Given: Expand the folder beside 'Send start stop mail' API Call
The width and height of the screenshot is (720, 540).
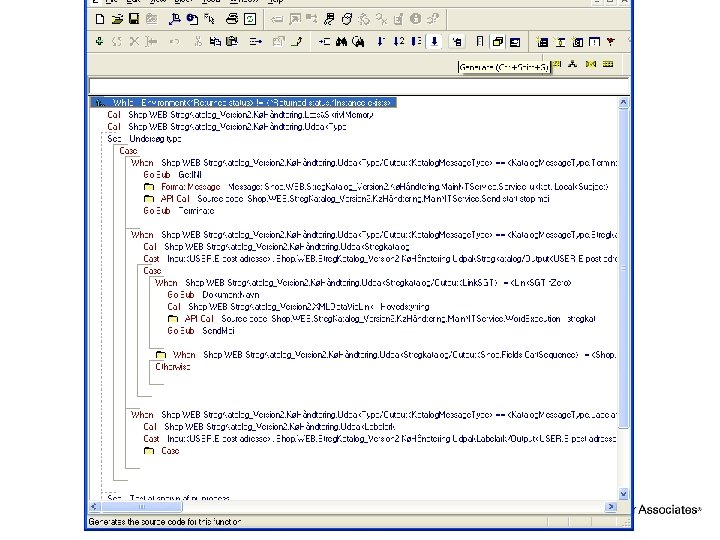Looking at the screenshot, I should 149,199.
